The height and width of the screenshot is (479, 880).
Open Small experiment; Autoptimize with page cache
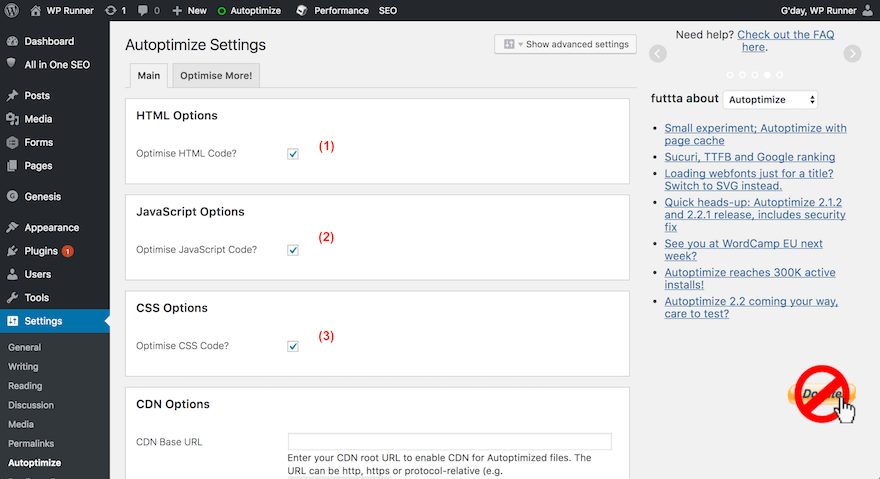(x=755, y=134)
